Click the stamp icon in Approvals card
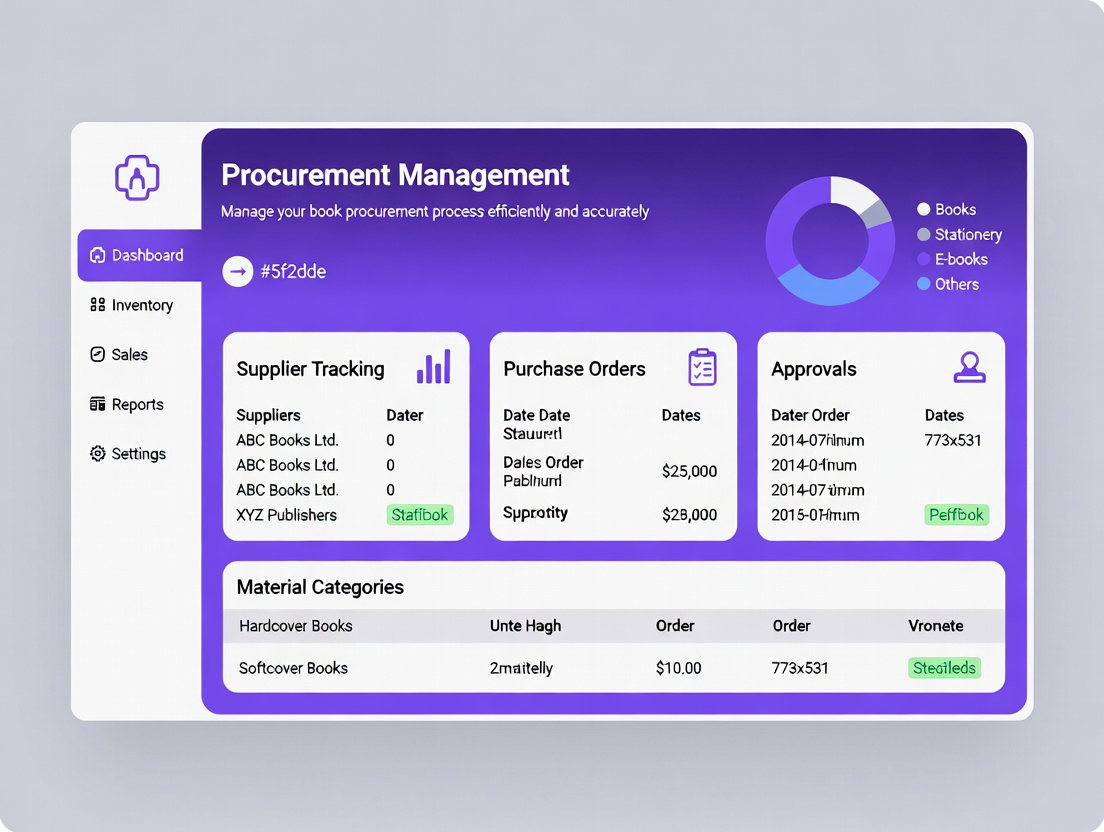This screenshot has width=1104, height=832. [969, 367]
